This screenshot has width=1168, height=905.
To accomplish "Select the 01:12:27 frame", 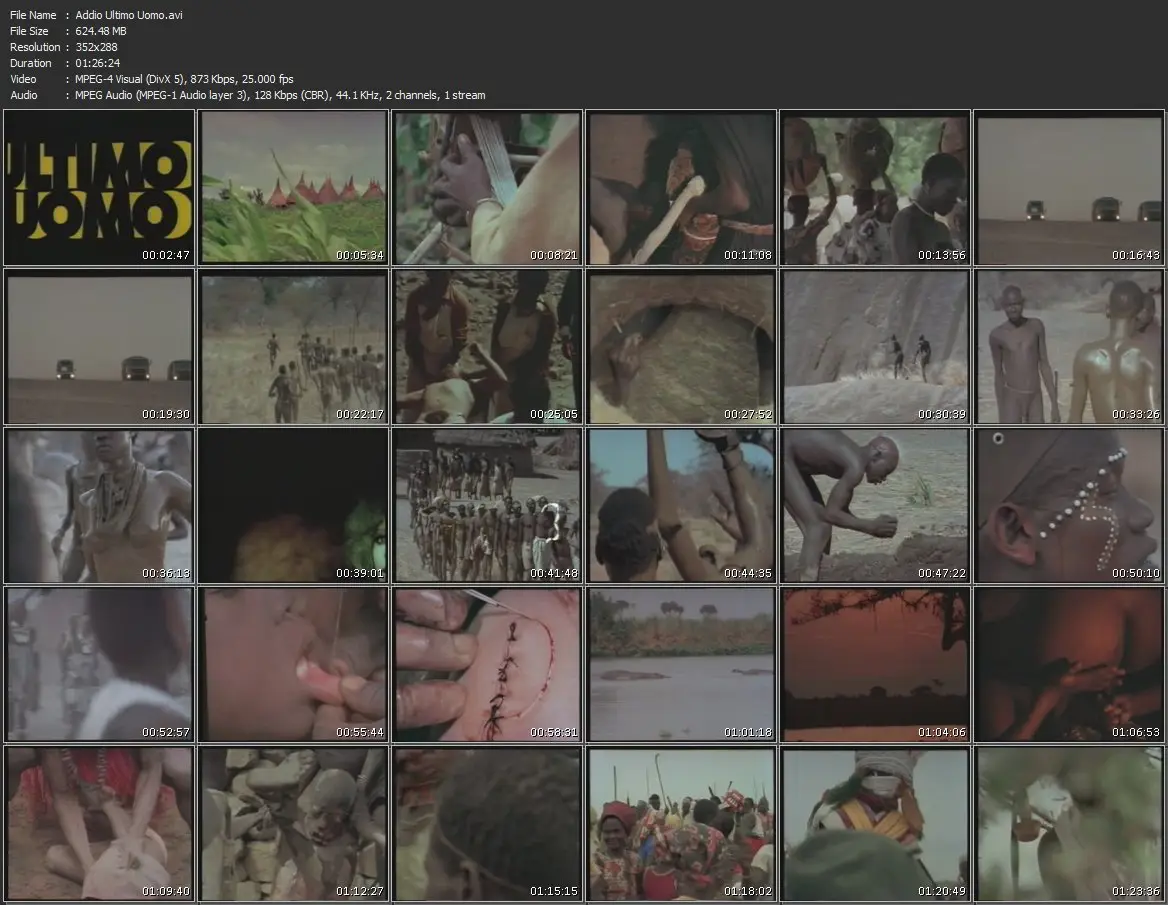I will tap(293, 824).
